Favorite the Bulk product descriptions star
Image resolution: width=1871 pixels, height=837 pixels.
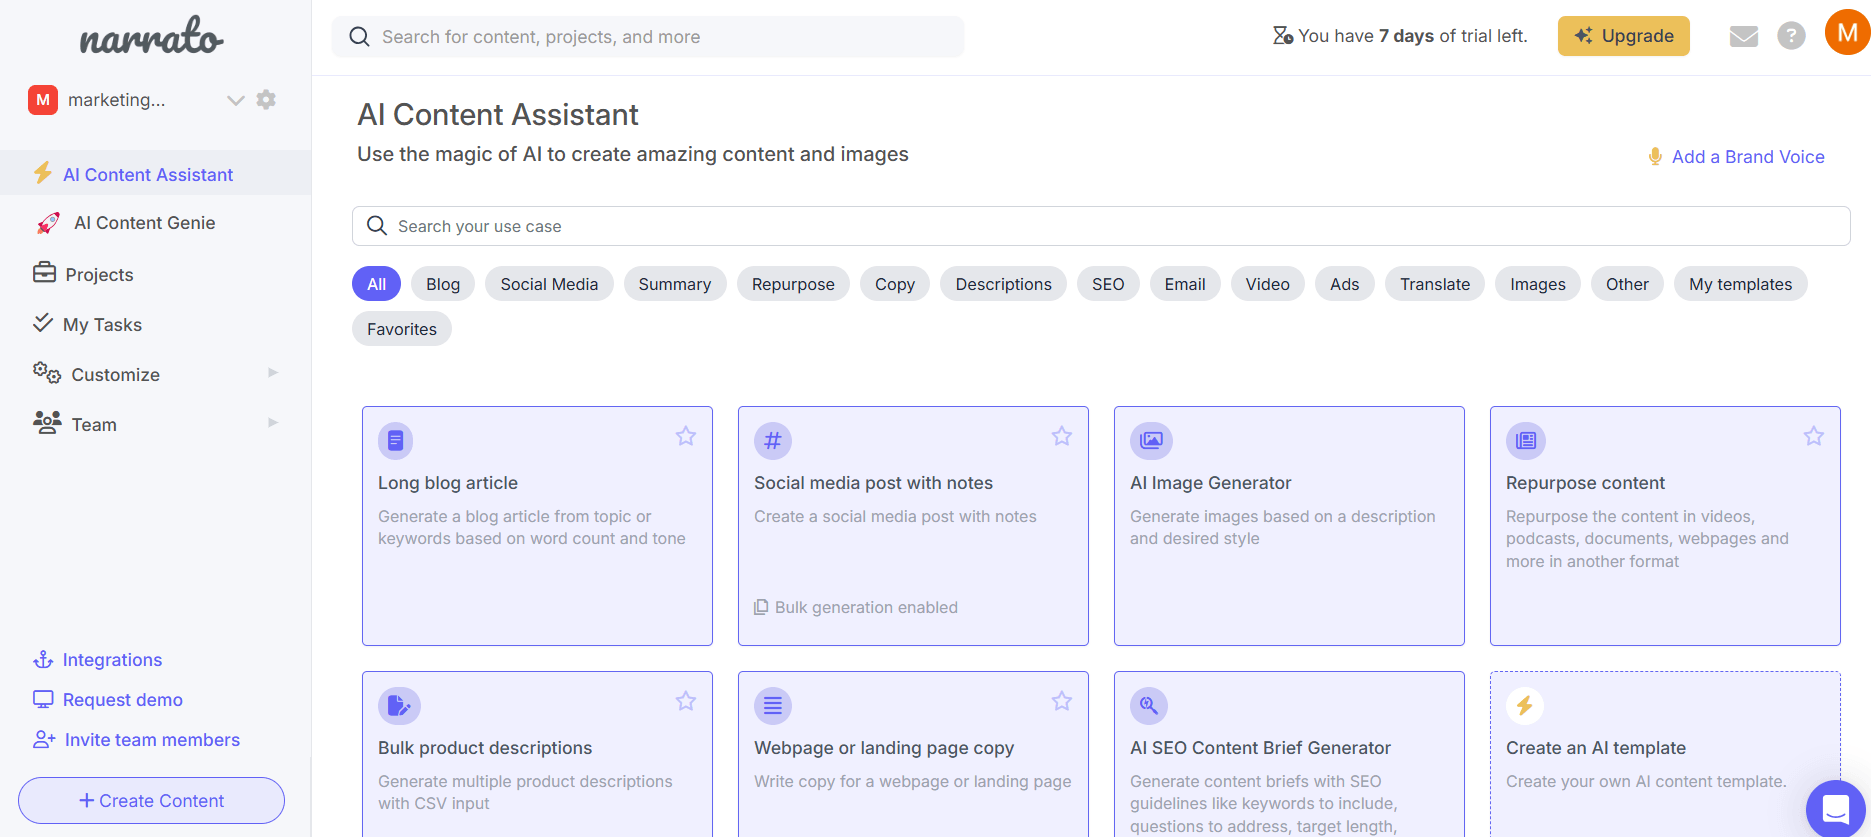686,701
